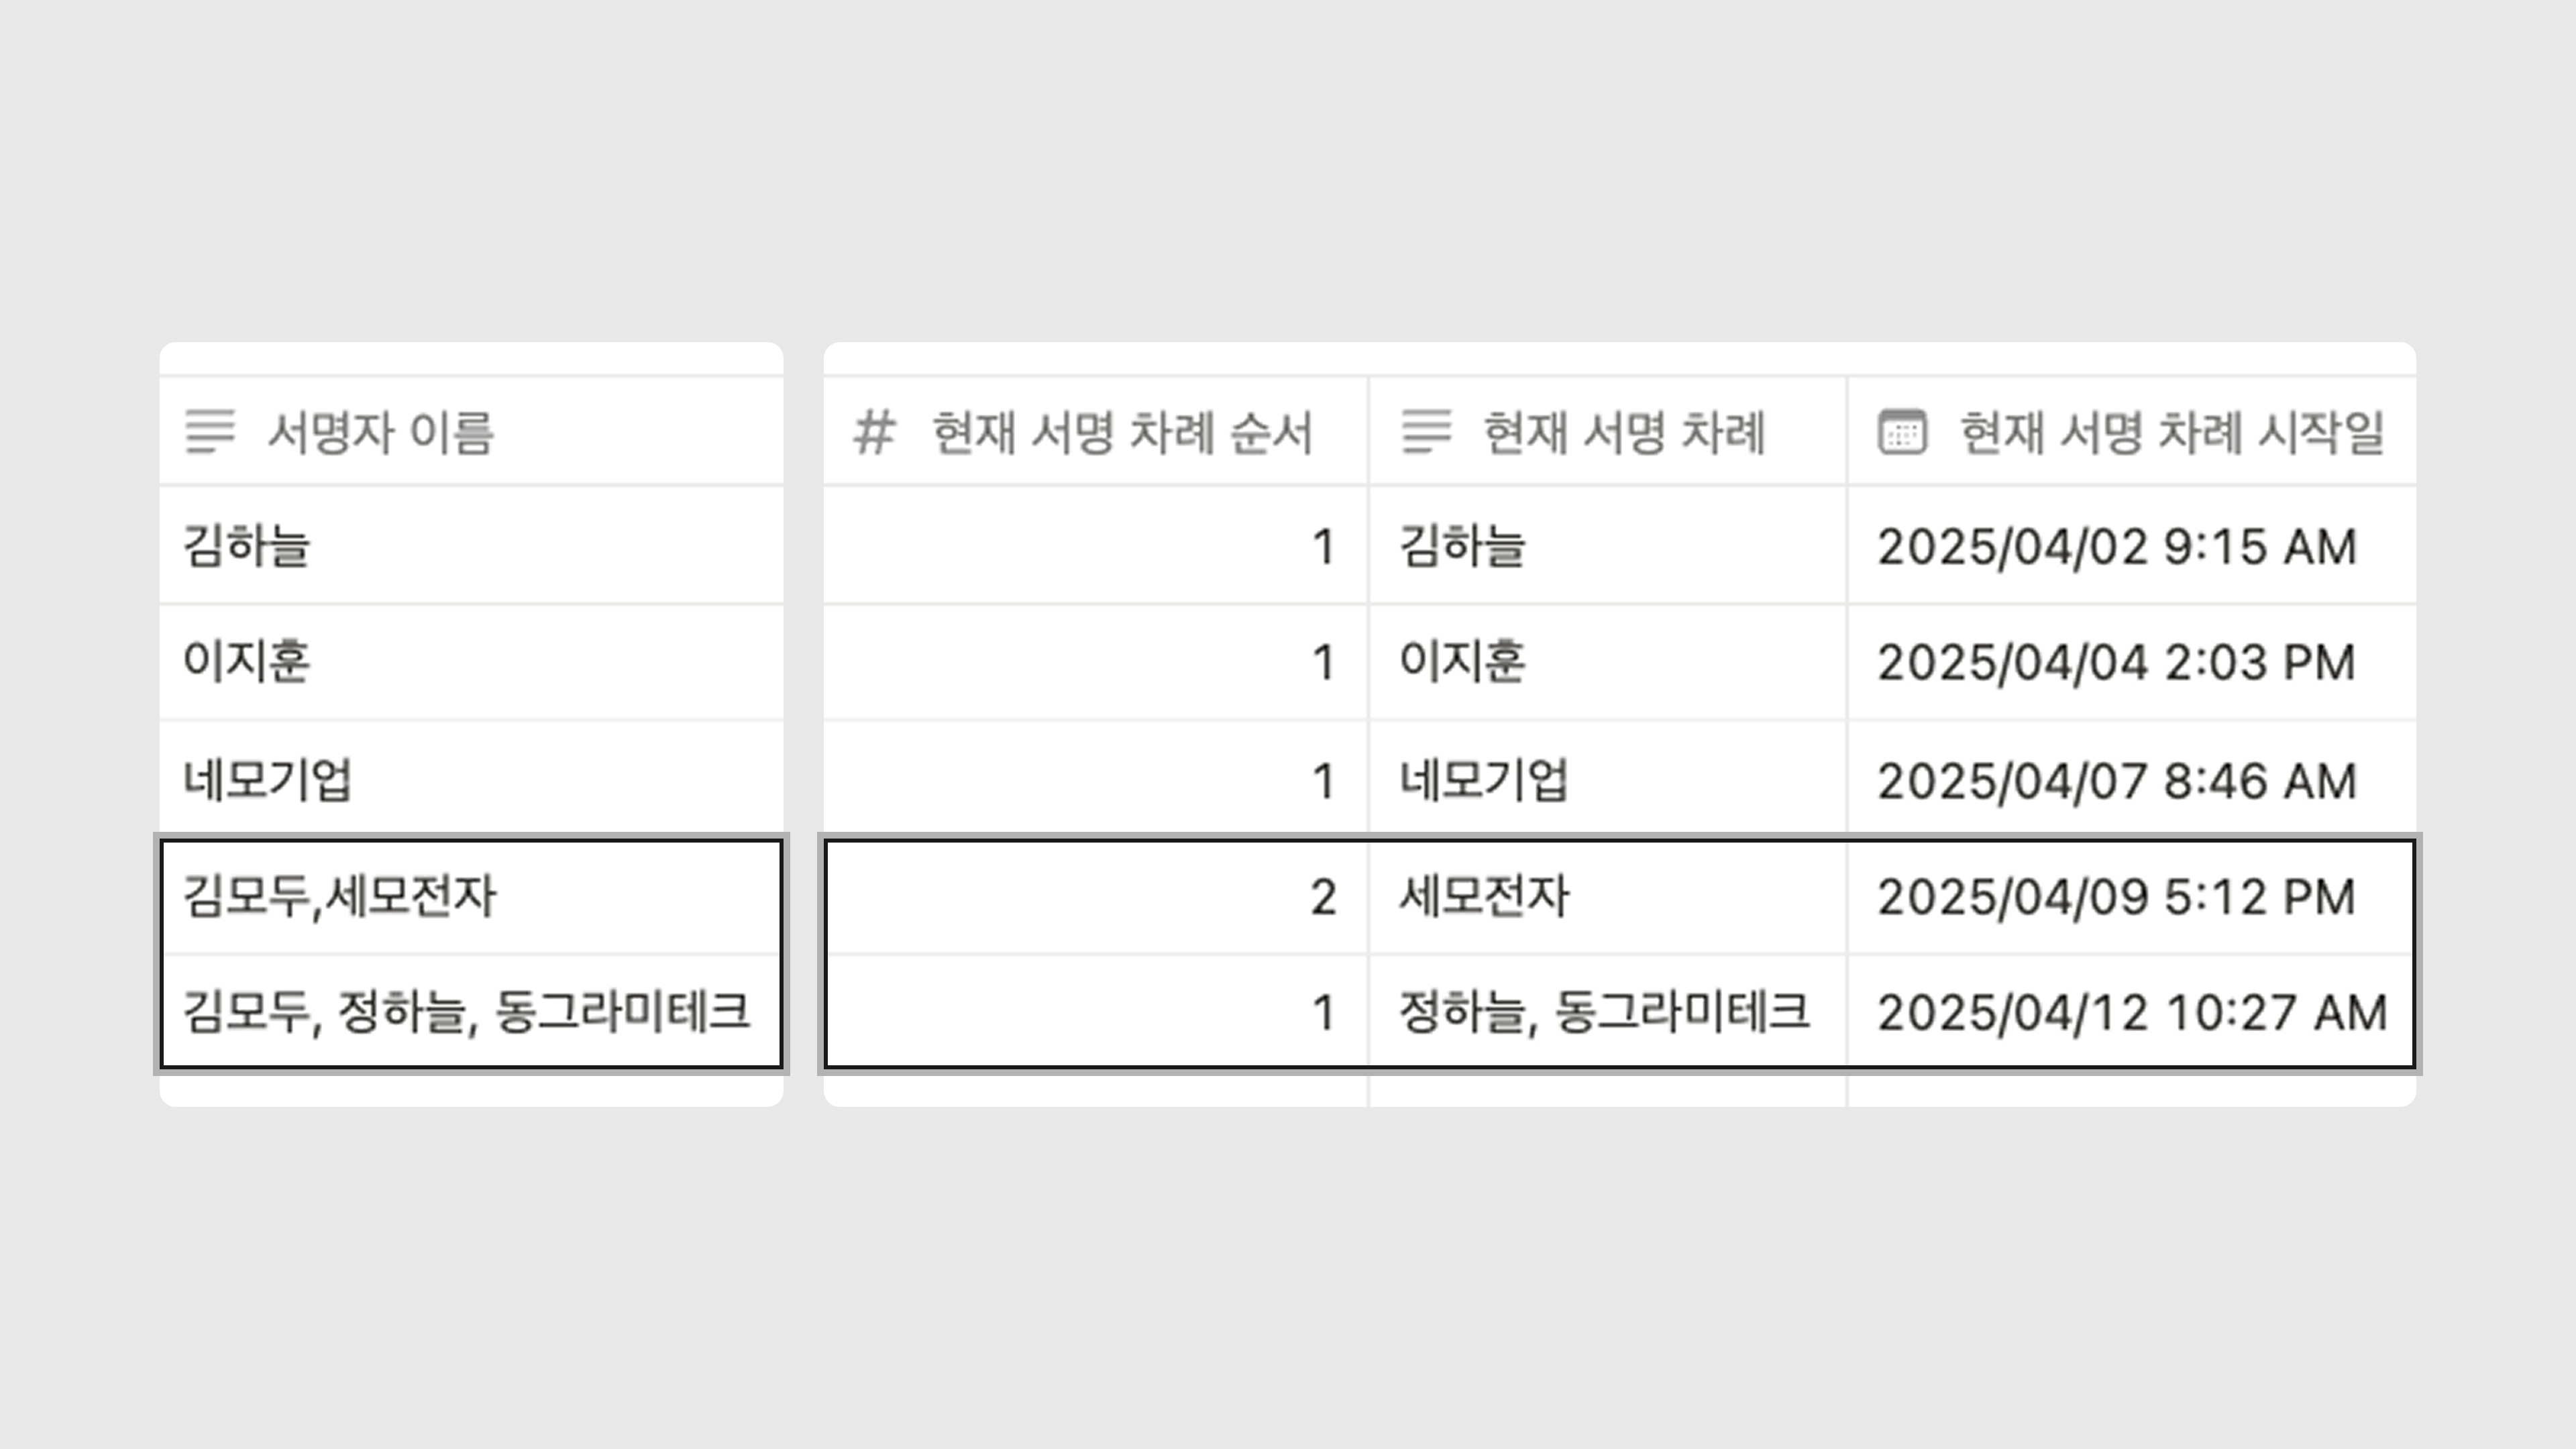This screenshot has width=2576, height=1449.
Task: Select the date cell 2025/04/09 5:12 PM
Action: coord(2116,896)
